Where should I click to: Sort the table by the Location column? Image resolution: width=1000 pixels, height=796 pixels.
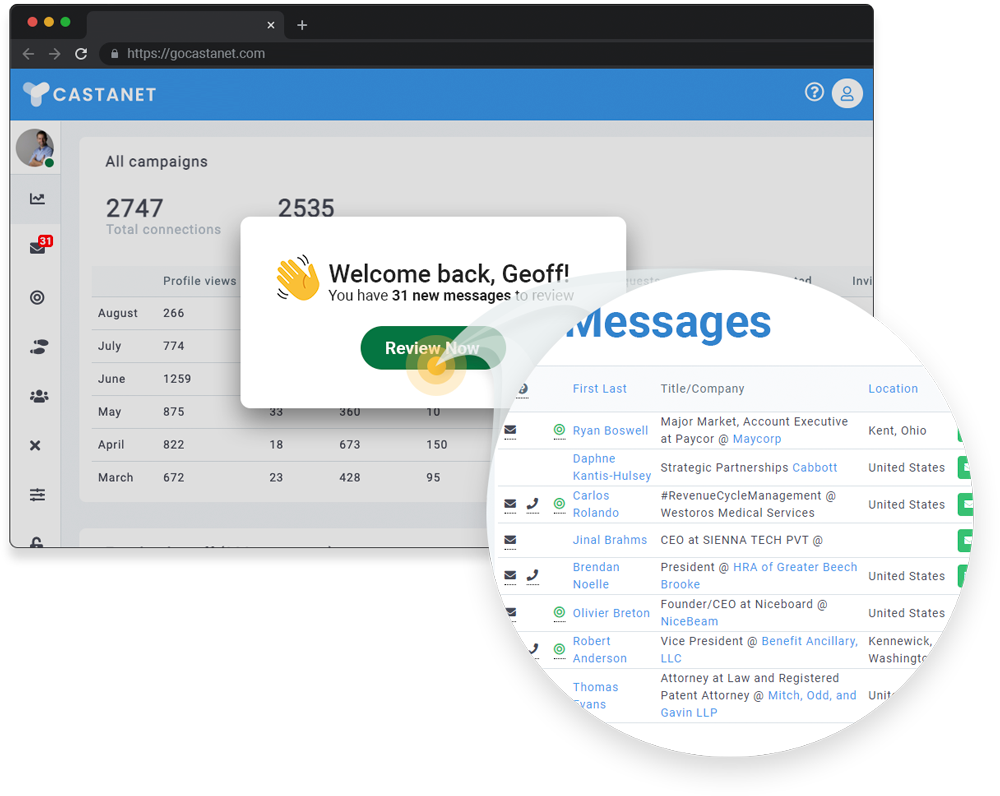[x=893, y=388]
